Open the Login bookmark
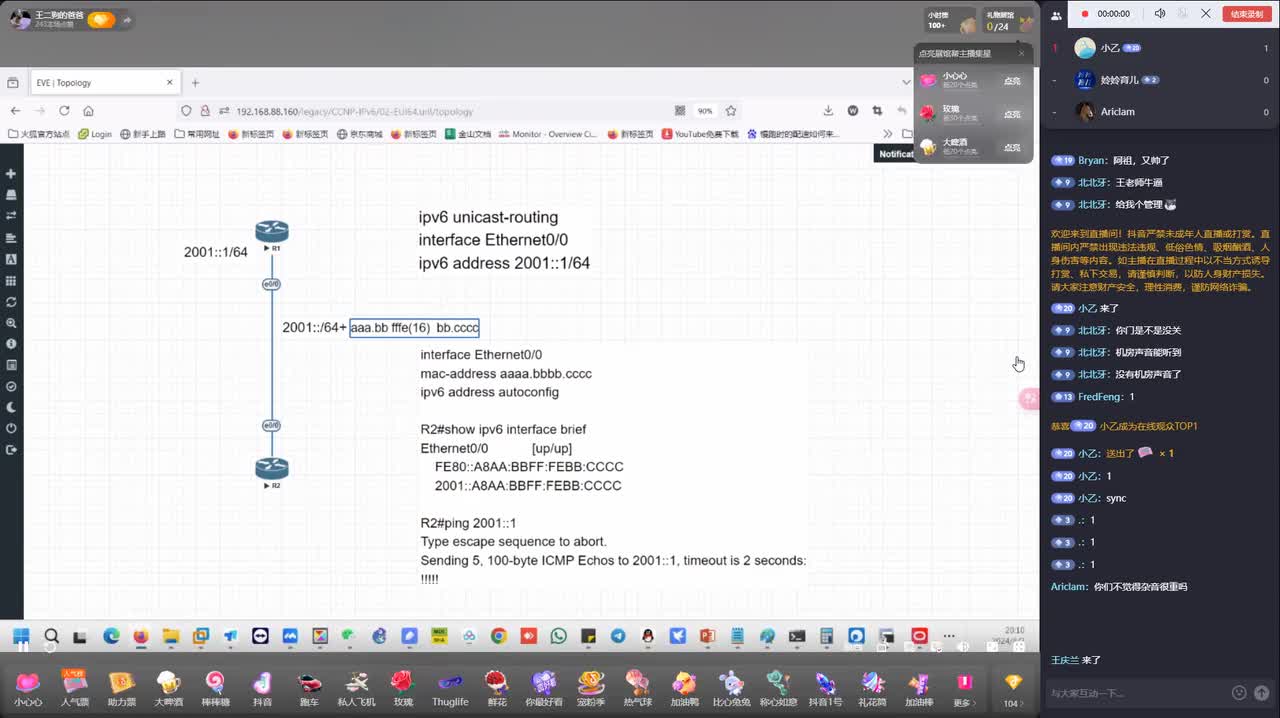 pyautogui.click(x=95, y=134)
